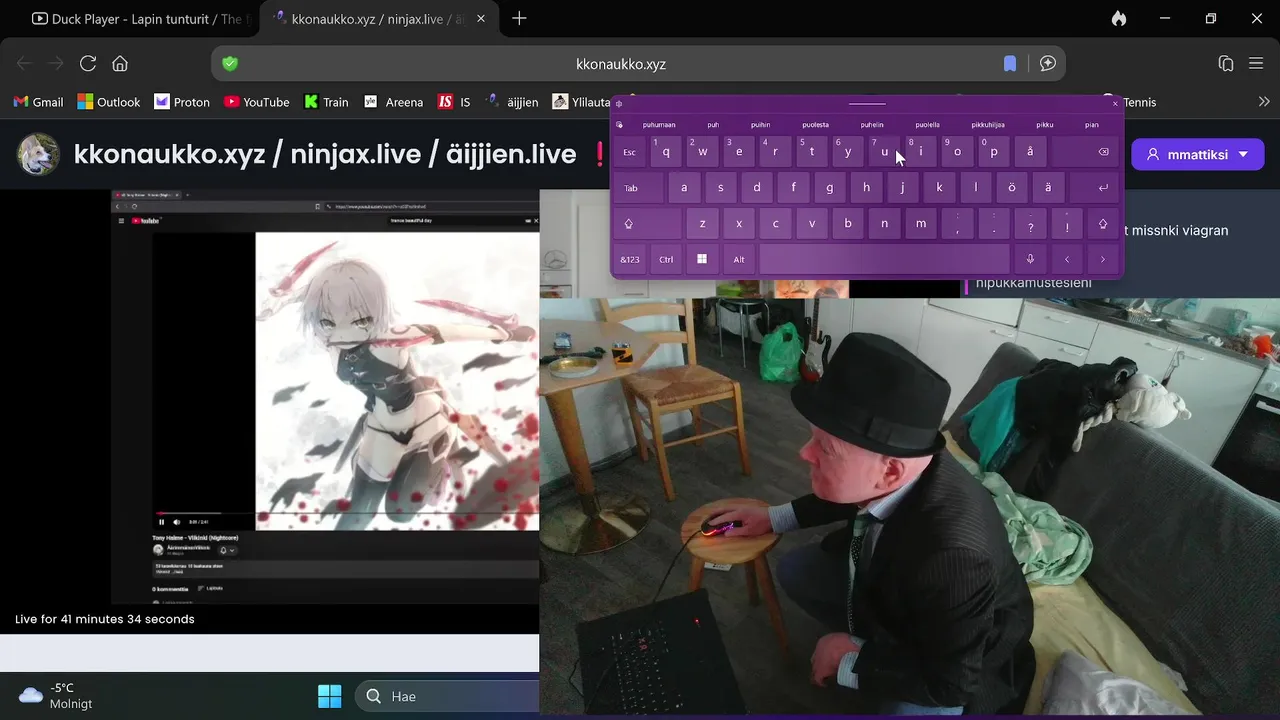Open the browser hamburger menu
The height and width of the screenshot is (720, 1280).
click(x=1257, y=64)
